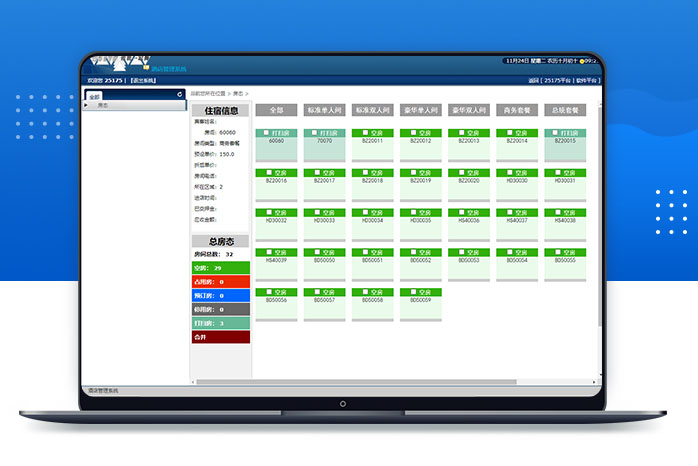Image resolution: width=698 pixels, height=466 pixels.
Task: Click the 房间总数 32 text
Action: [x=214, y=254]
